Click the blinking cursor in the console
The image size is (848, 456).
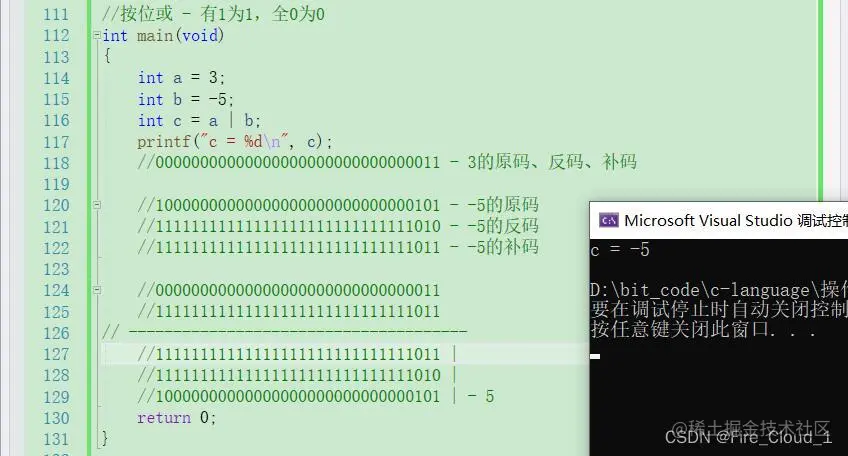click(595, 356)
